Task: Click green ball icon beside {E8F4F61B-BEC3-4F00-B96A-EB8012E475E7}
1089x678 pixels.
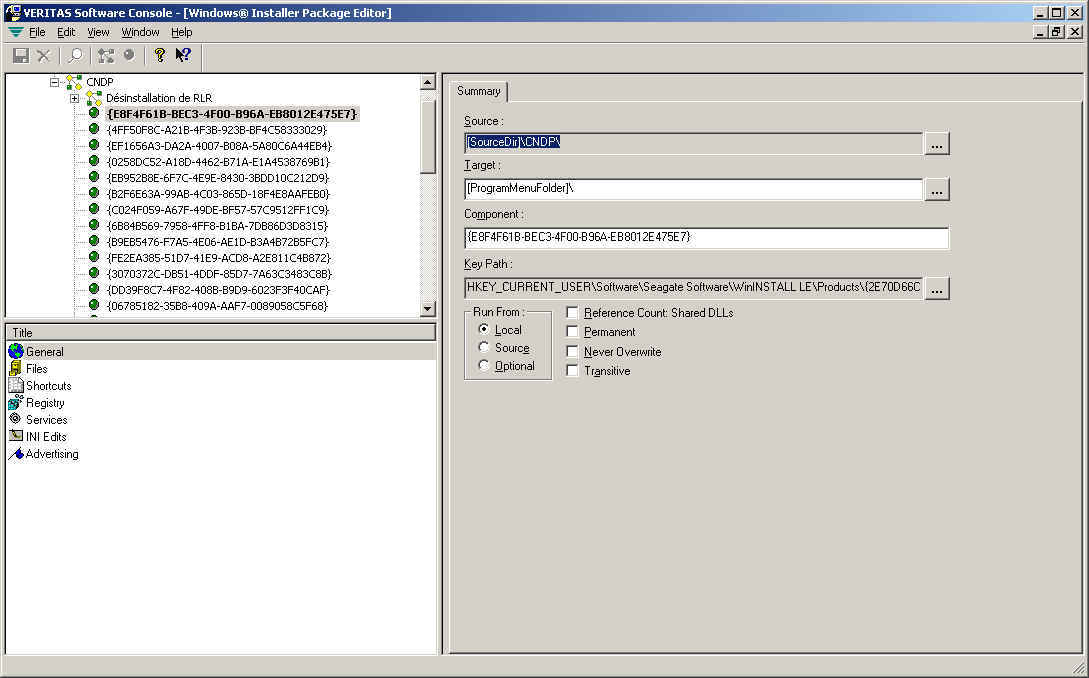Action: [x=94, y=113]
